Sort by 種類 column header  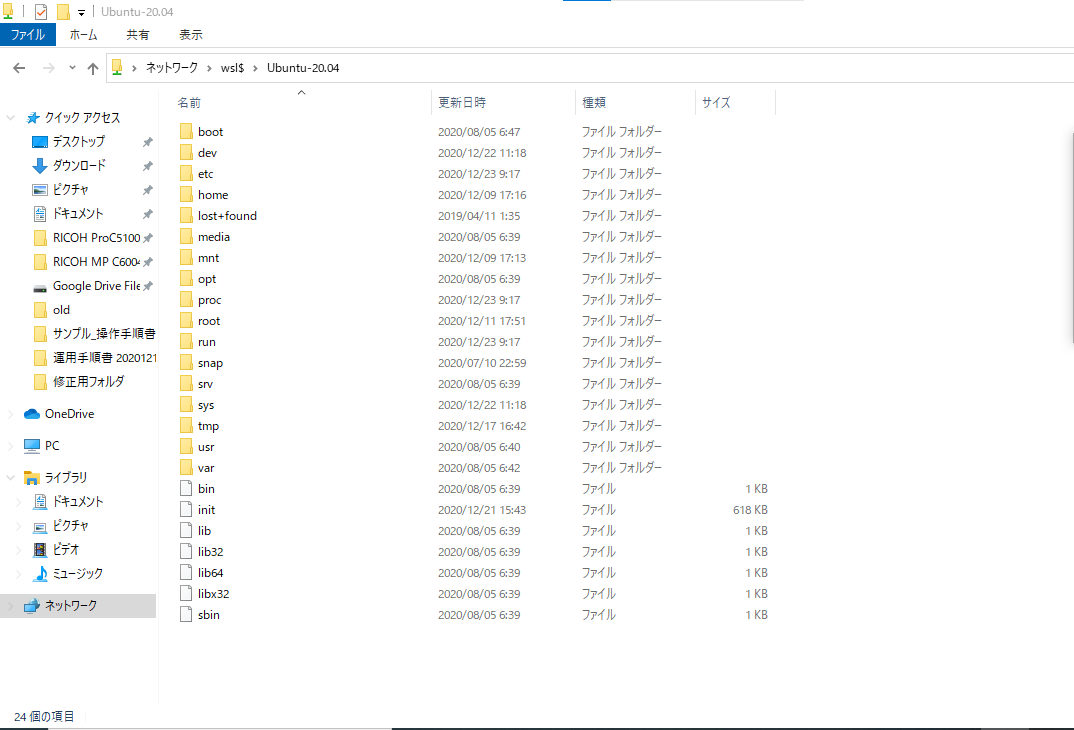point(594,103)
